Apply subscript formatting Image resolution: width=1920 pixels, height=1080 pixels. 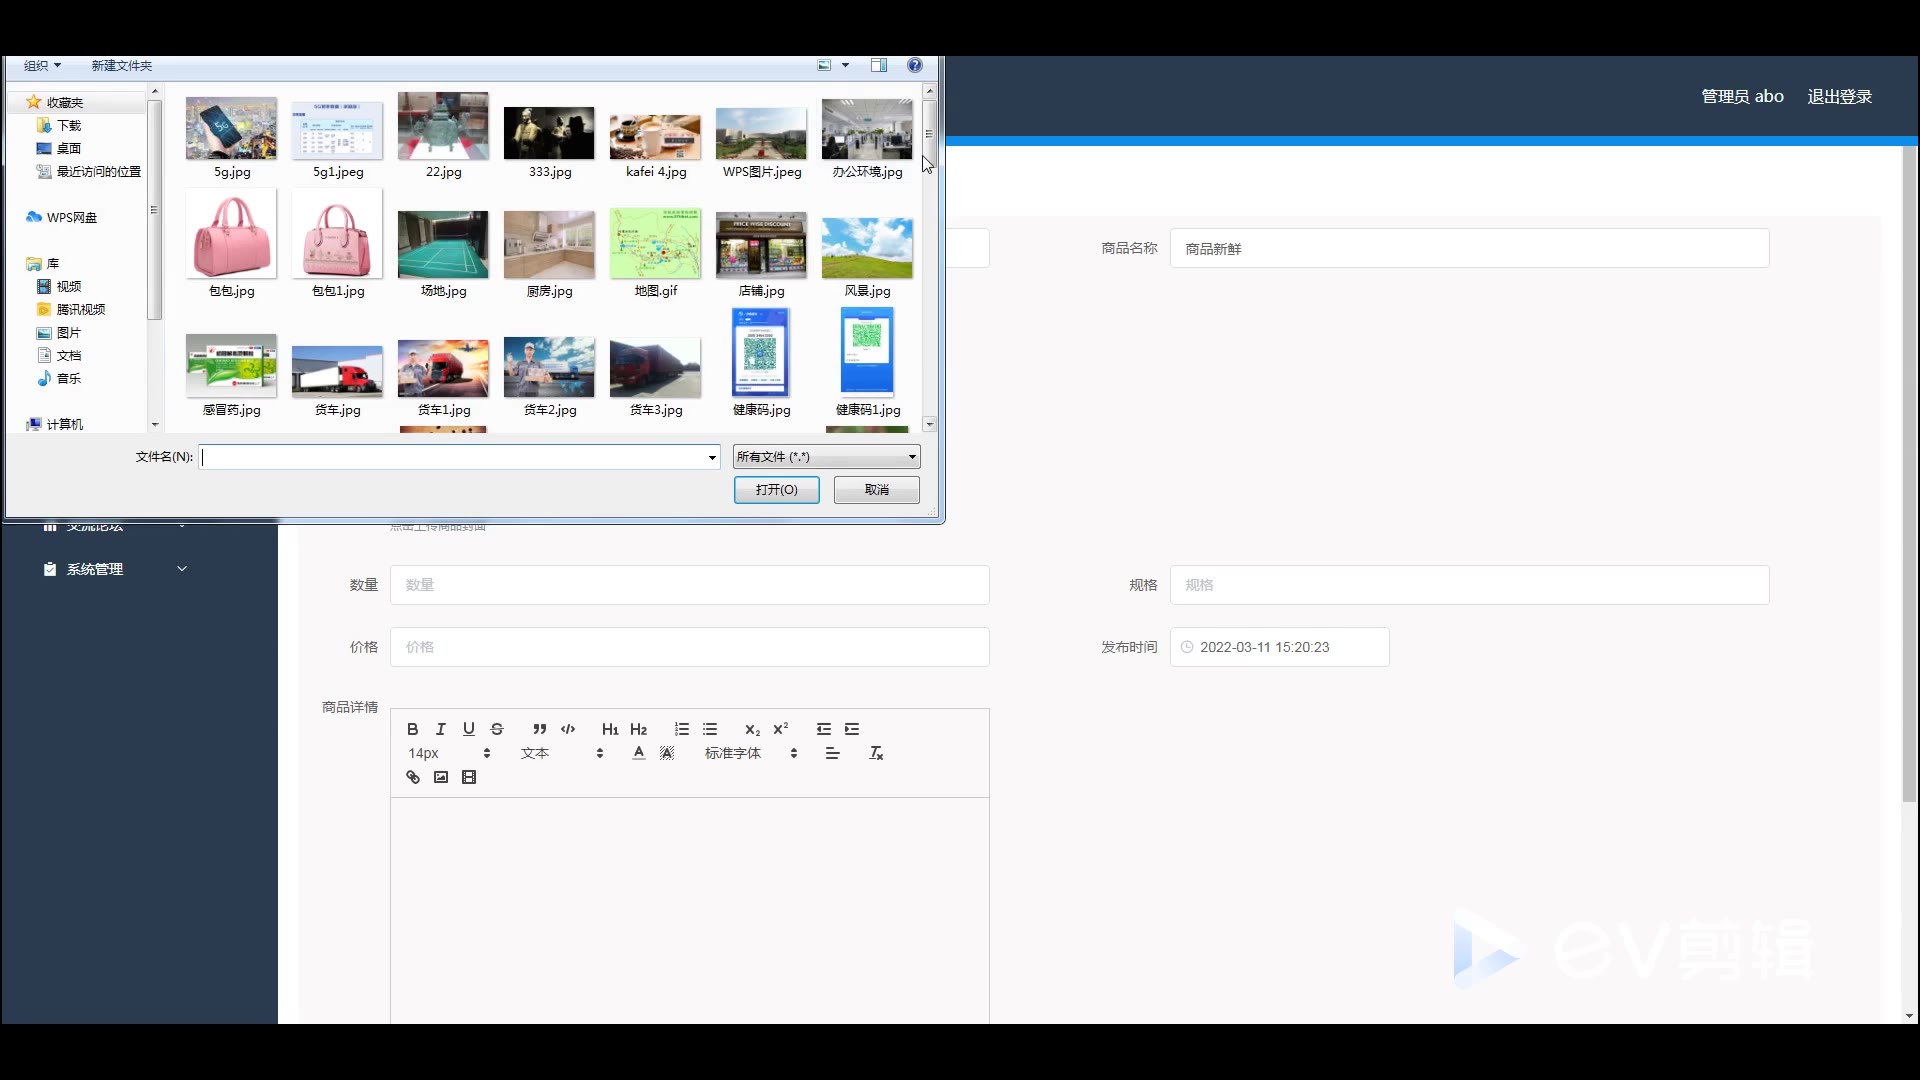pos(753,729)
